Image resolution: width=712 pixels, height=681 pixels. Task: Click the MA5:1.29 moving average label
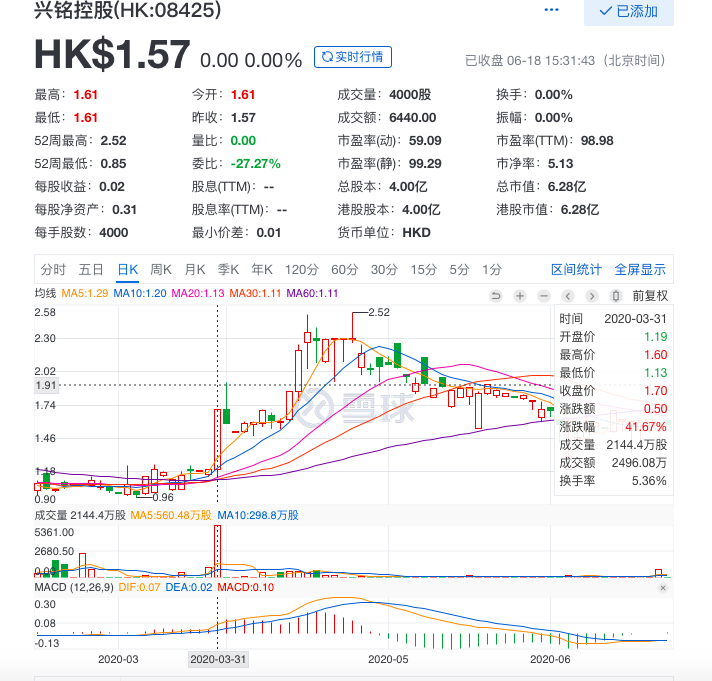click(84, 293)
